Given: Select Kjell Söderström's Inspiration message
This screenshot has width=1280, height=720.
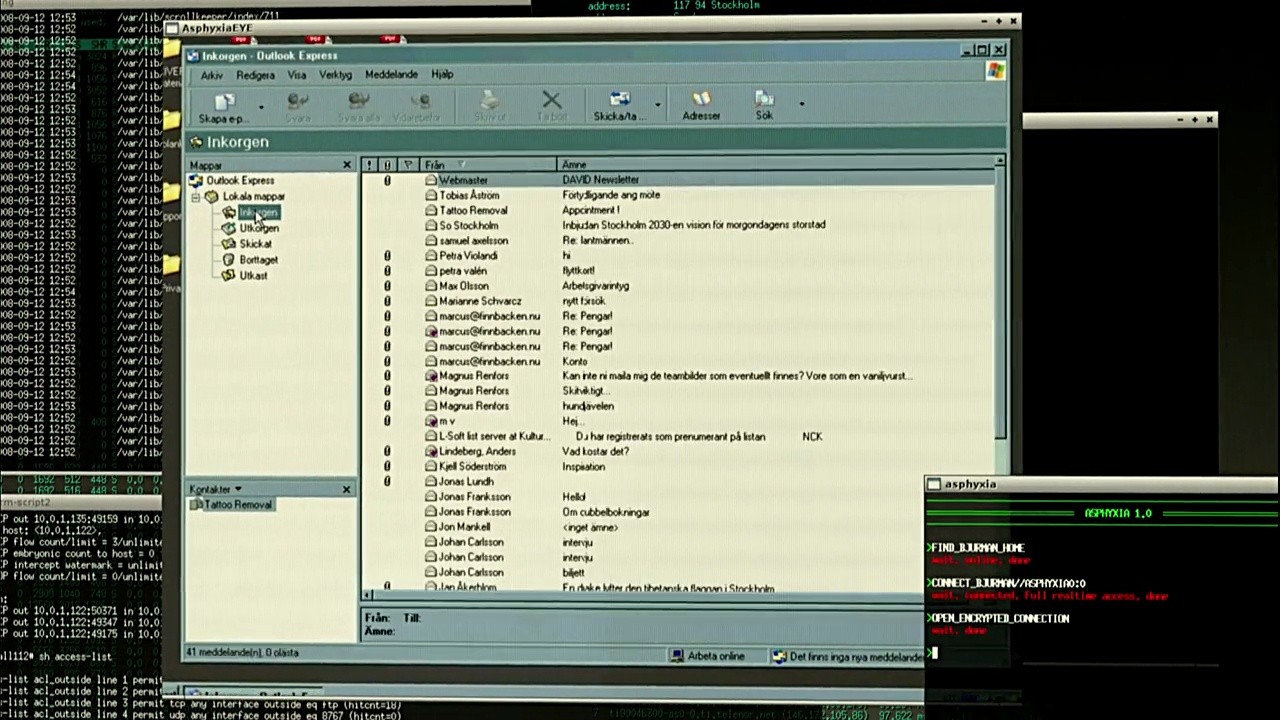Looking at the screenshot, I should 679,467.
